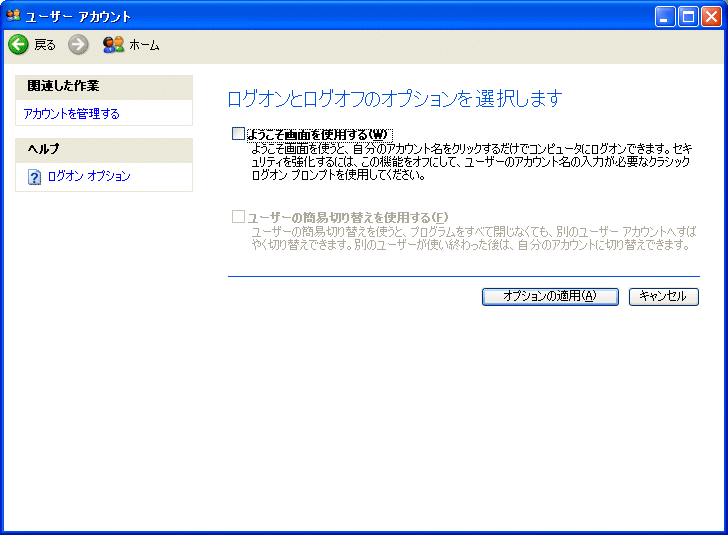The image size is (728, 535).
Task: Open the ログオン オプション help link
Action: [89, 176]
